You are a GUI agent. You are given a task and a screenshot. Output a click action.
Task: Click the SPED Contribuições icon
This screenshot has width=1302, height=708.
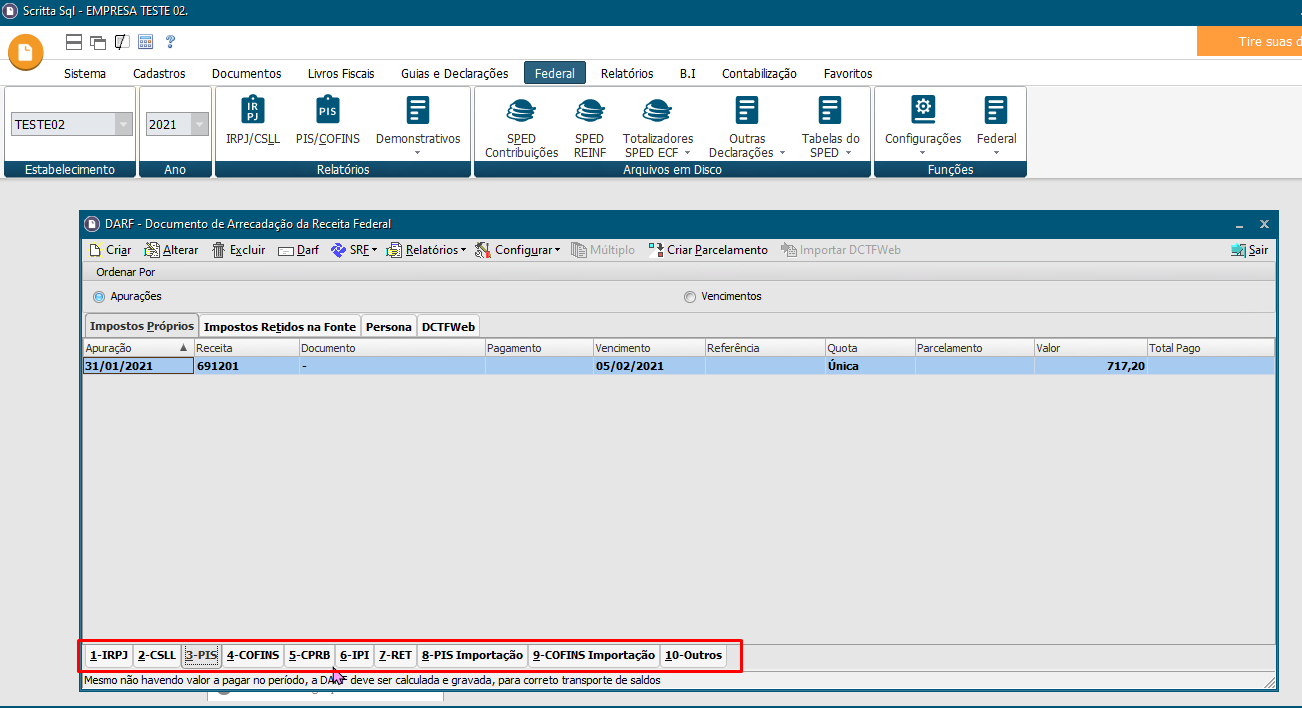click(x=521, y=111)
